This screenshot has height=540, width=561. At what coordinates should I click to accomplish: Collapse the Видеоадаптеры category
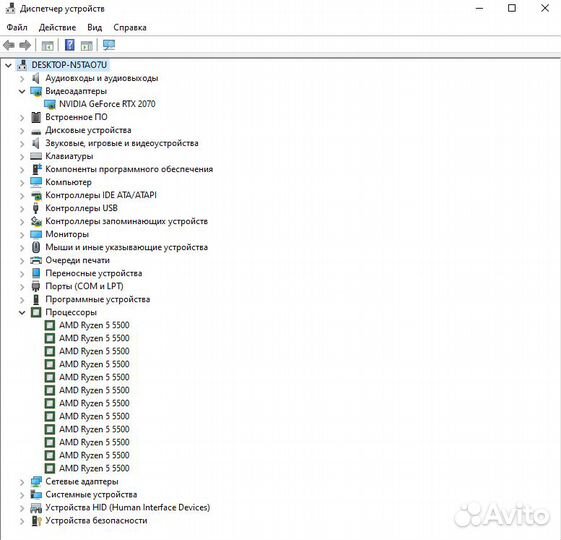click(x=22, y=91)
